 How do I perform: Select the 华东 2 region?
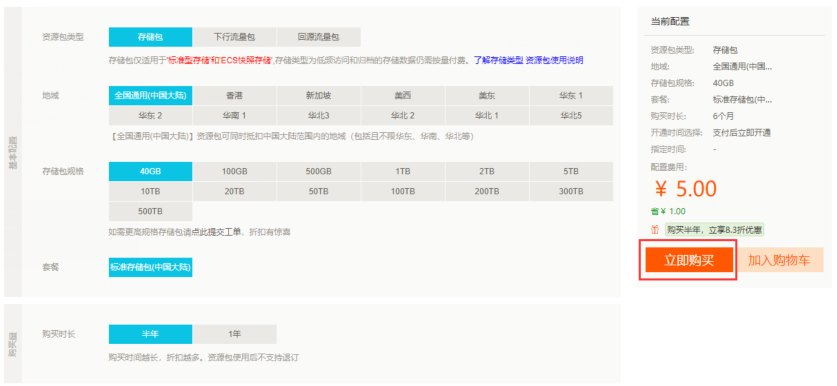151,115
